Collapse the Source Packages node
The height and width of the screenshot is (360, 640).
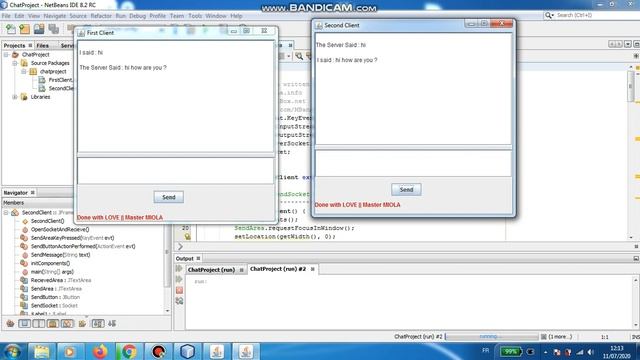(x=15, y=63)
